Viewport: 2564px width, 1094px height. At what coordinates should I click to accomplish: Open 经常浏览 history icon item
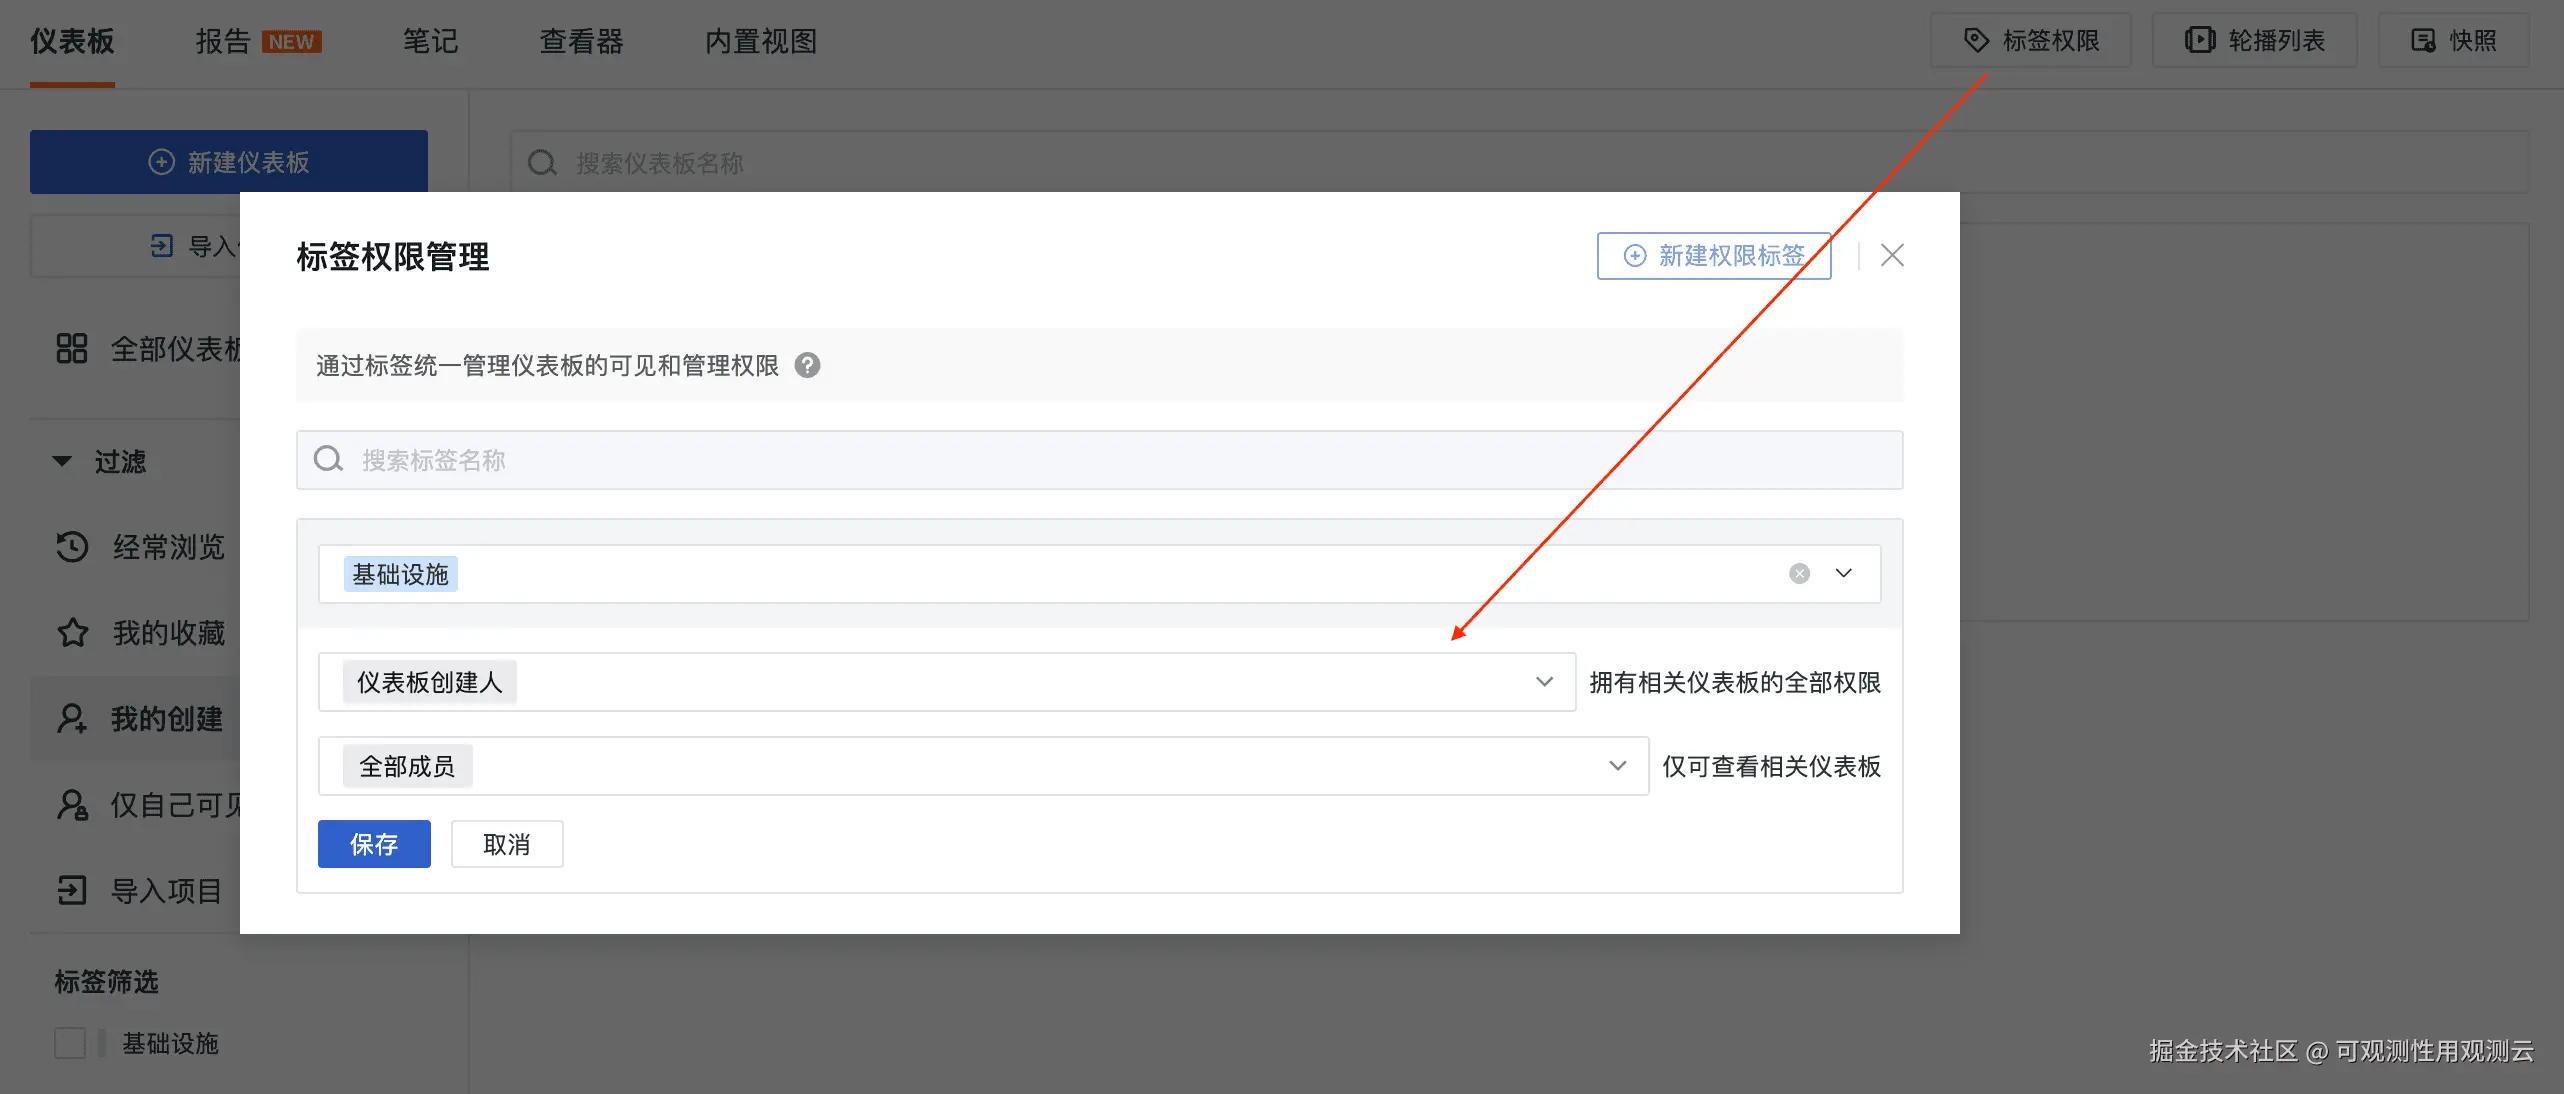tap(73, 547)
